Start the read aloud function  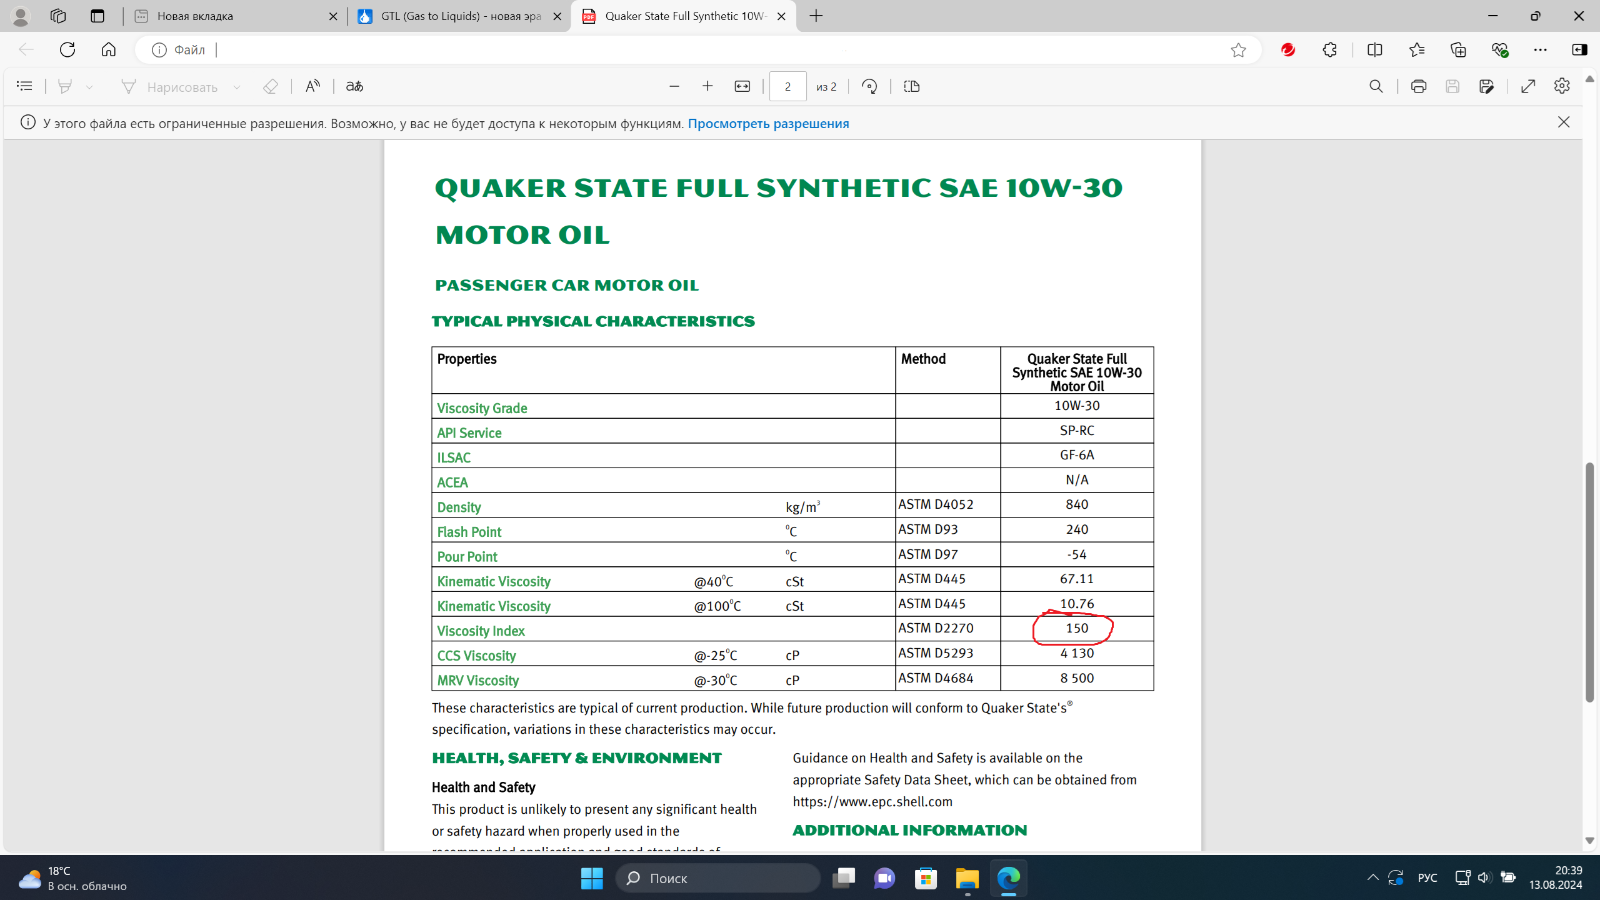(313, 87)
